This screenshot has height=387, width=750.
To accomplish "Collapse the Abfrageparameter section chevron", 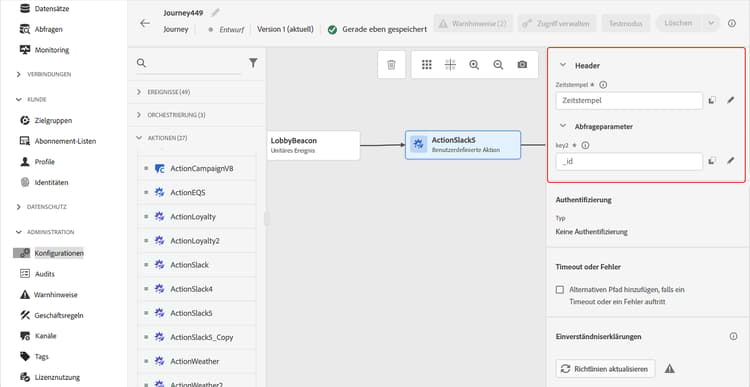I will pyautogui.click(x=563, y=126).
